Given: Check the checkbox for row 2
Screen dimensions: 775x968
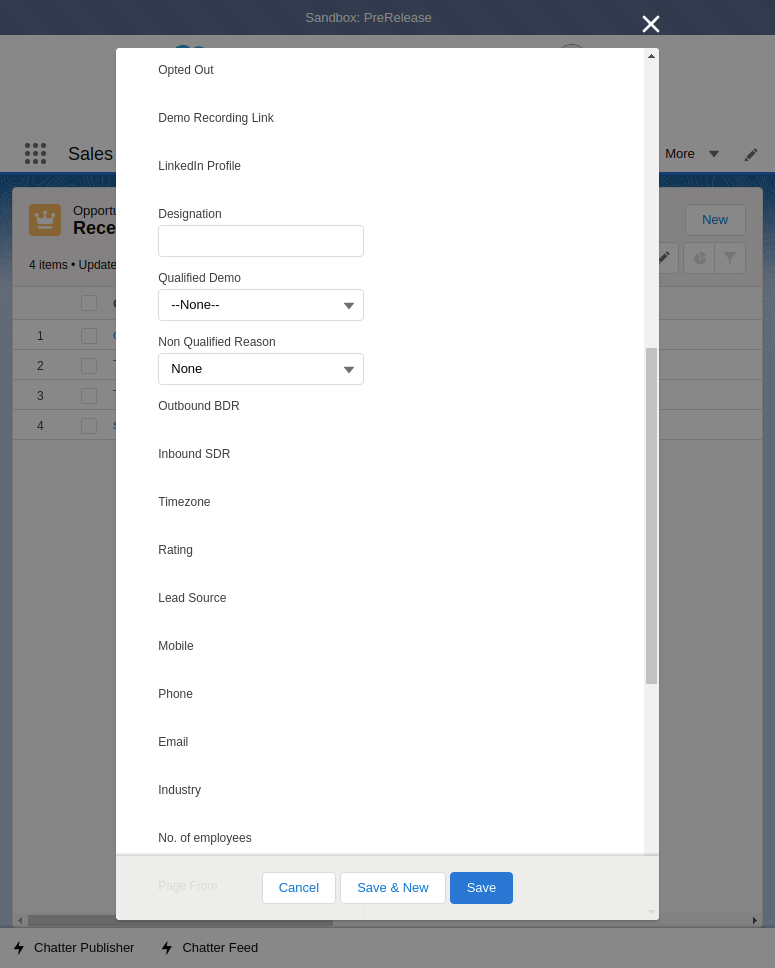Looking at the screenshot, I should click(x=89, y=366).
